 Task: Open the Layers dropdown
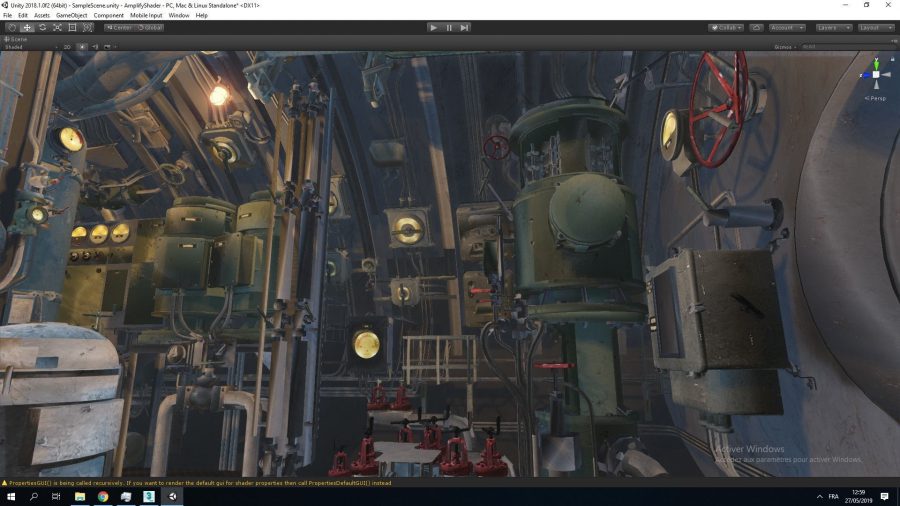point(833,27)
